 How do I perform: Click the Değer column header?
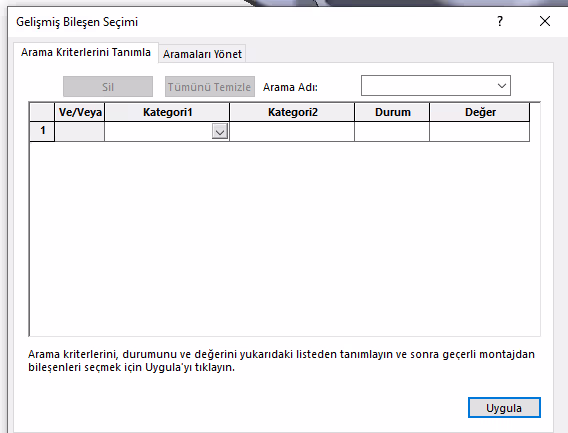click(480, 112)
